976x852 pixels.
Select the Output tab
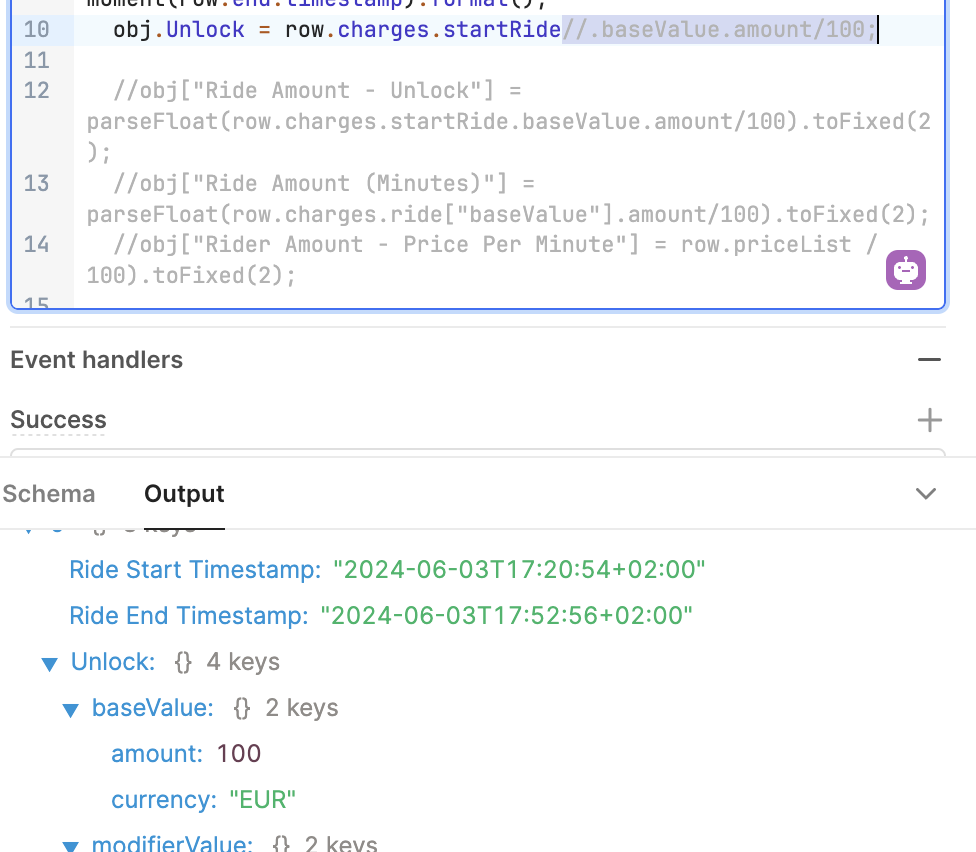point(184,494)
